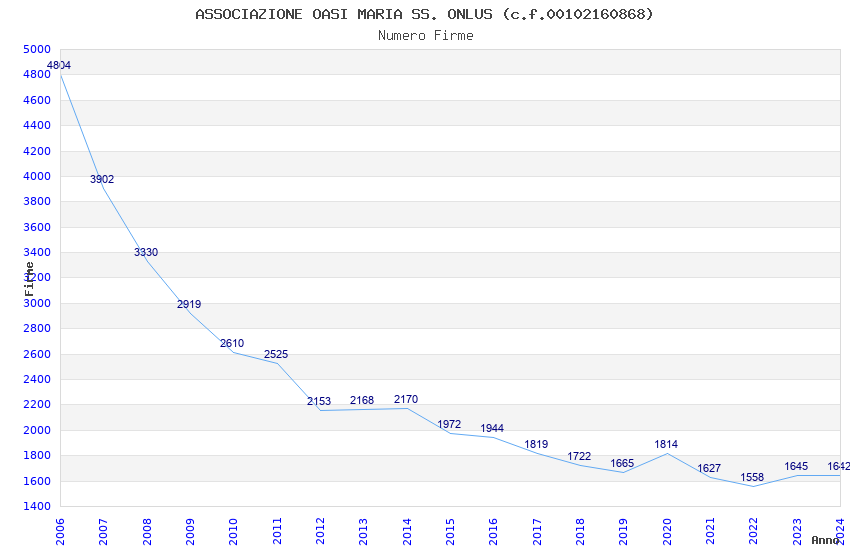Image resolution: width=850 pixels, height=550 pixels.
Task: Click x-axis year label 2009
Action: 190,532
